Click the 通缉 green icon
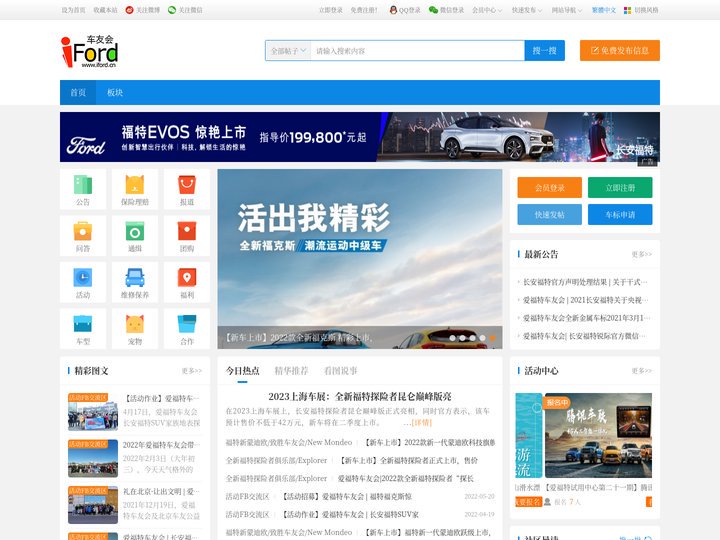Viewport: 720px width, 540px height. coord(135,231)
